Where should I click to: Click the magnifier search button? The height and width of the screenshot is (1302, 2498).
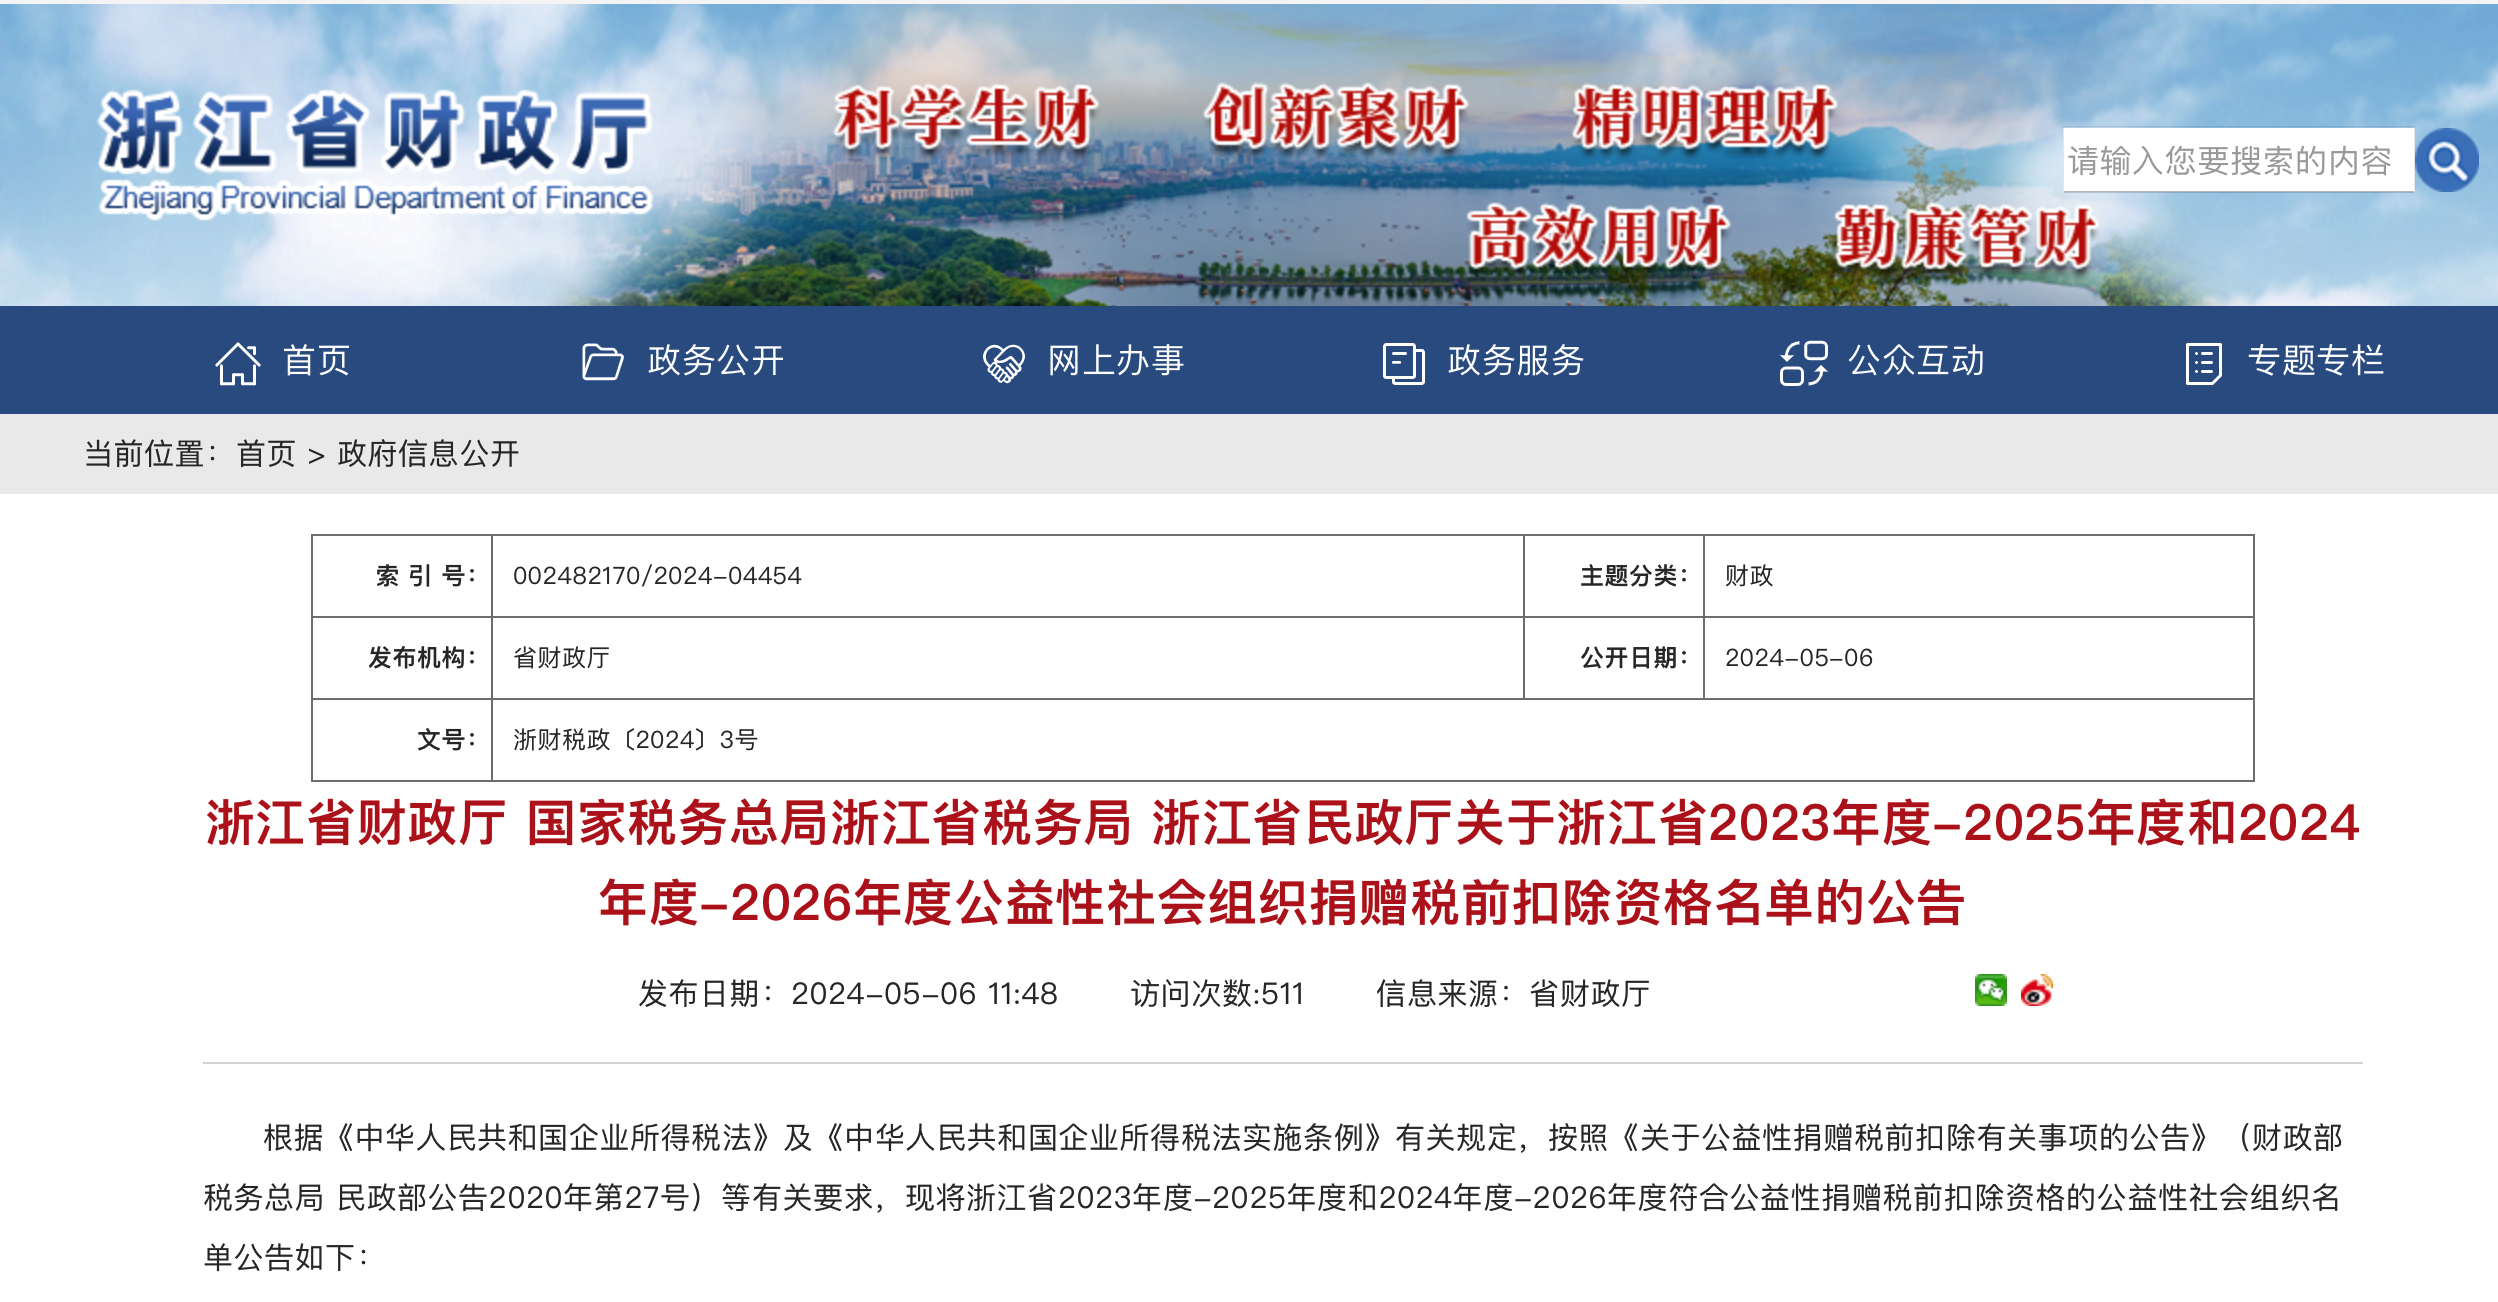2446,160
